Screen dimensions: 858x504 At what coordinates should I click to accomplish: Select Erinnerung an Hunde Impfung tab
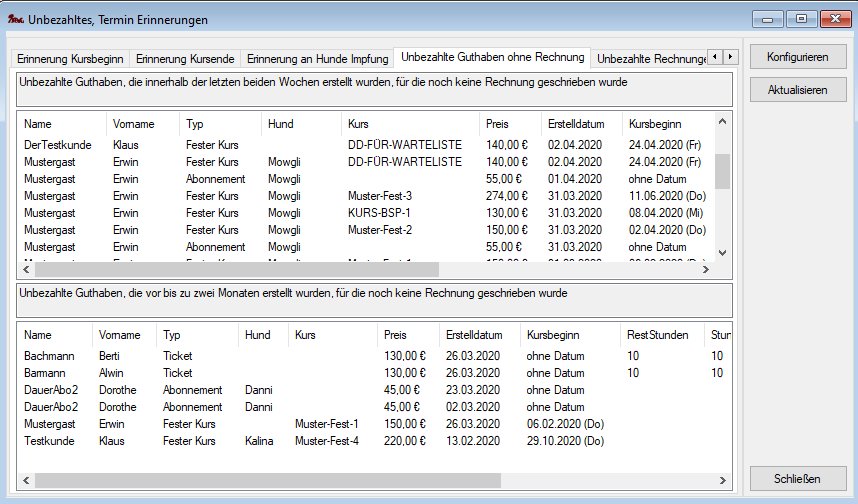tap(317, 59)
